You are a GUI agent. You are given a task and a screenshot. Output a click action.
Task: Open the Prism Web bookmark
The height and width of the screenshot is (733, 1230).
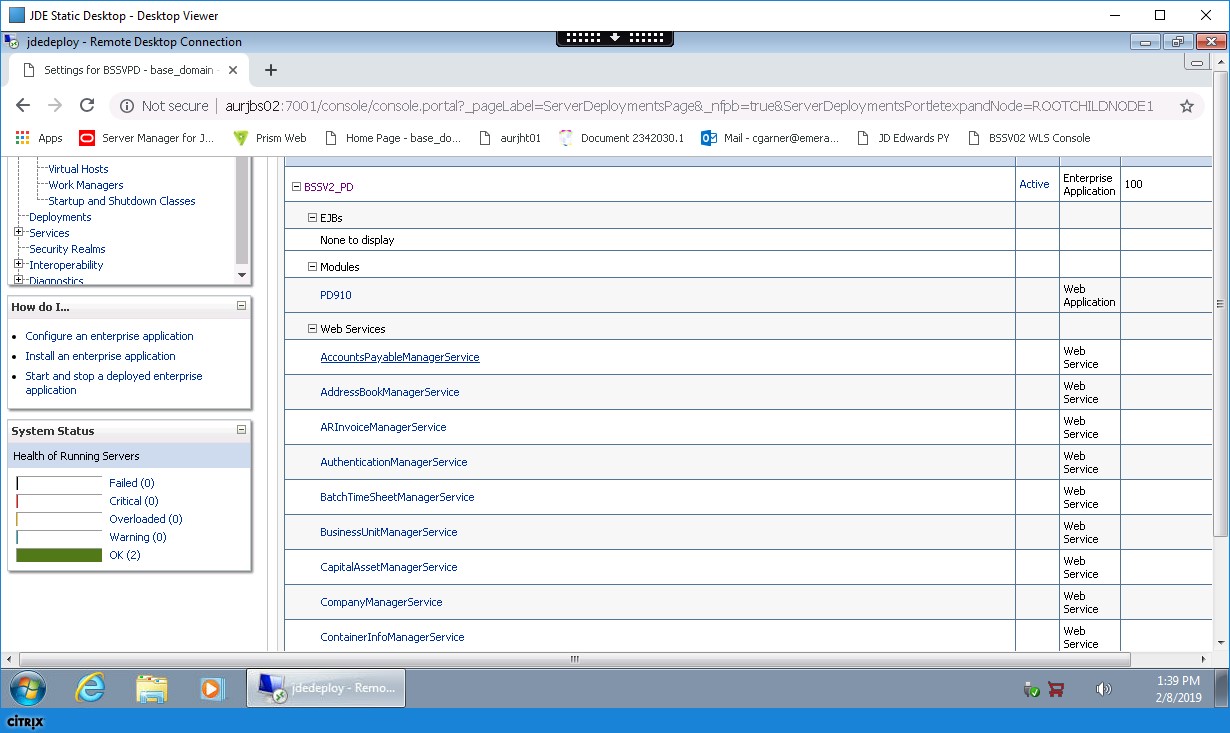point(270,138)
